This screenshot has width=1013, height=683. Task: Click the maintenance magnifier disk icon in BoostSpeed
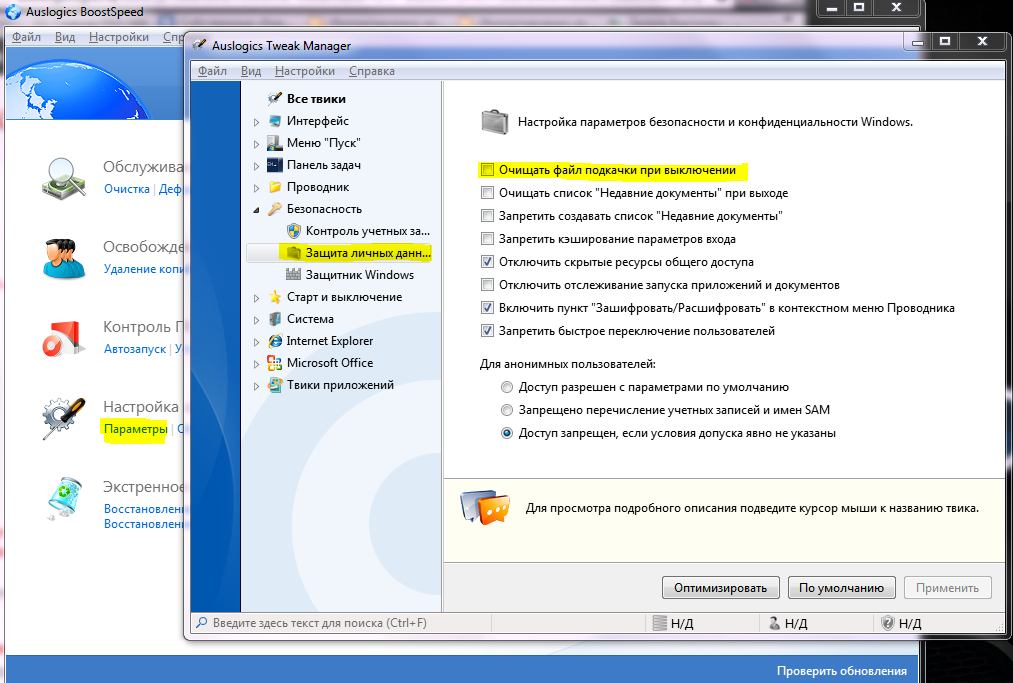point(64,178)
